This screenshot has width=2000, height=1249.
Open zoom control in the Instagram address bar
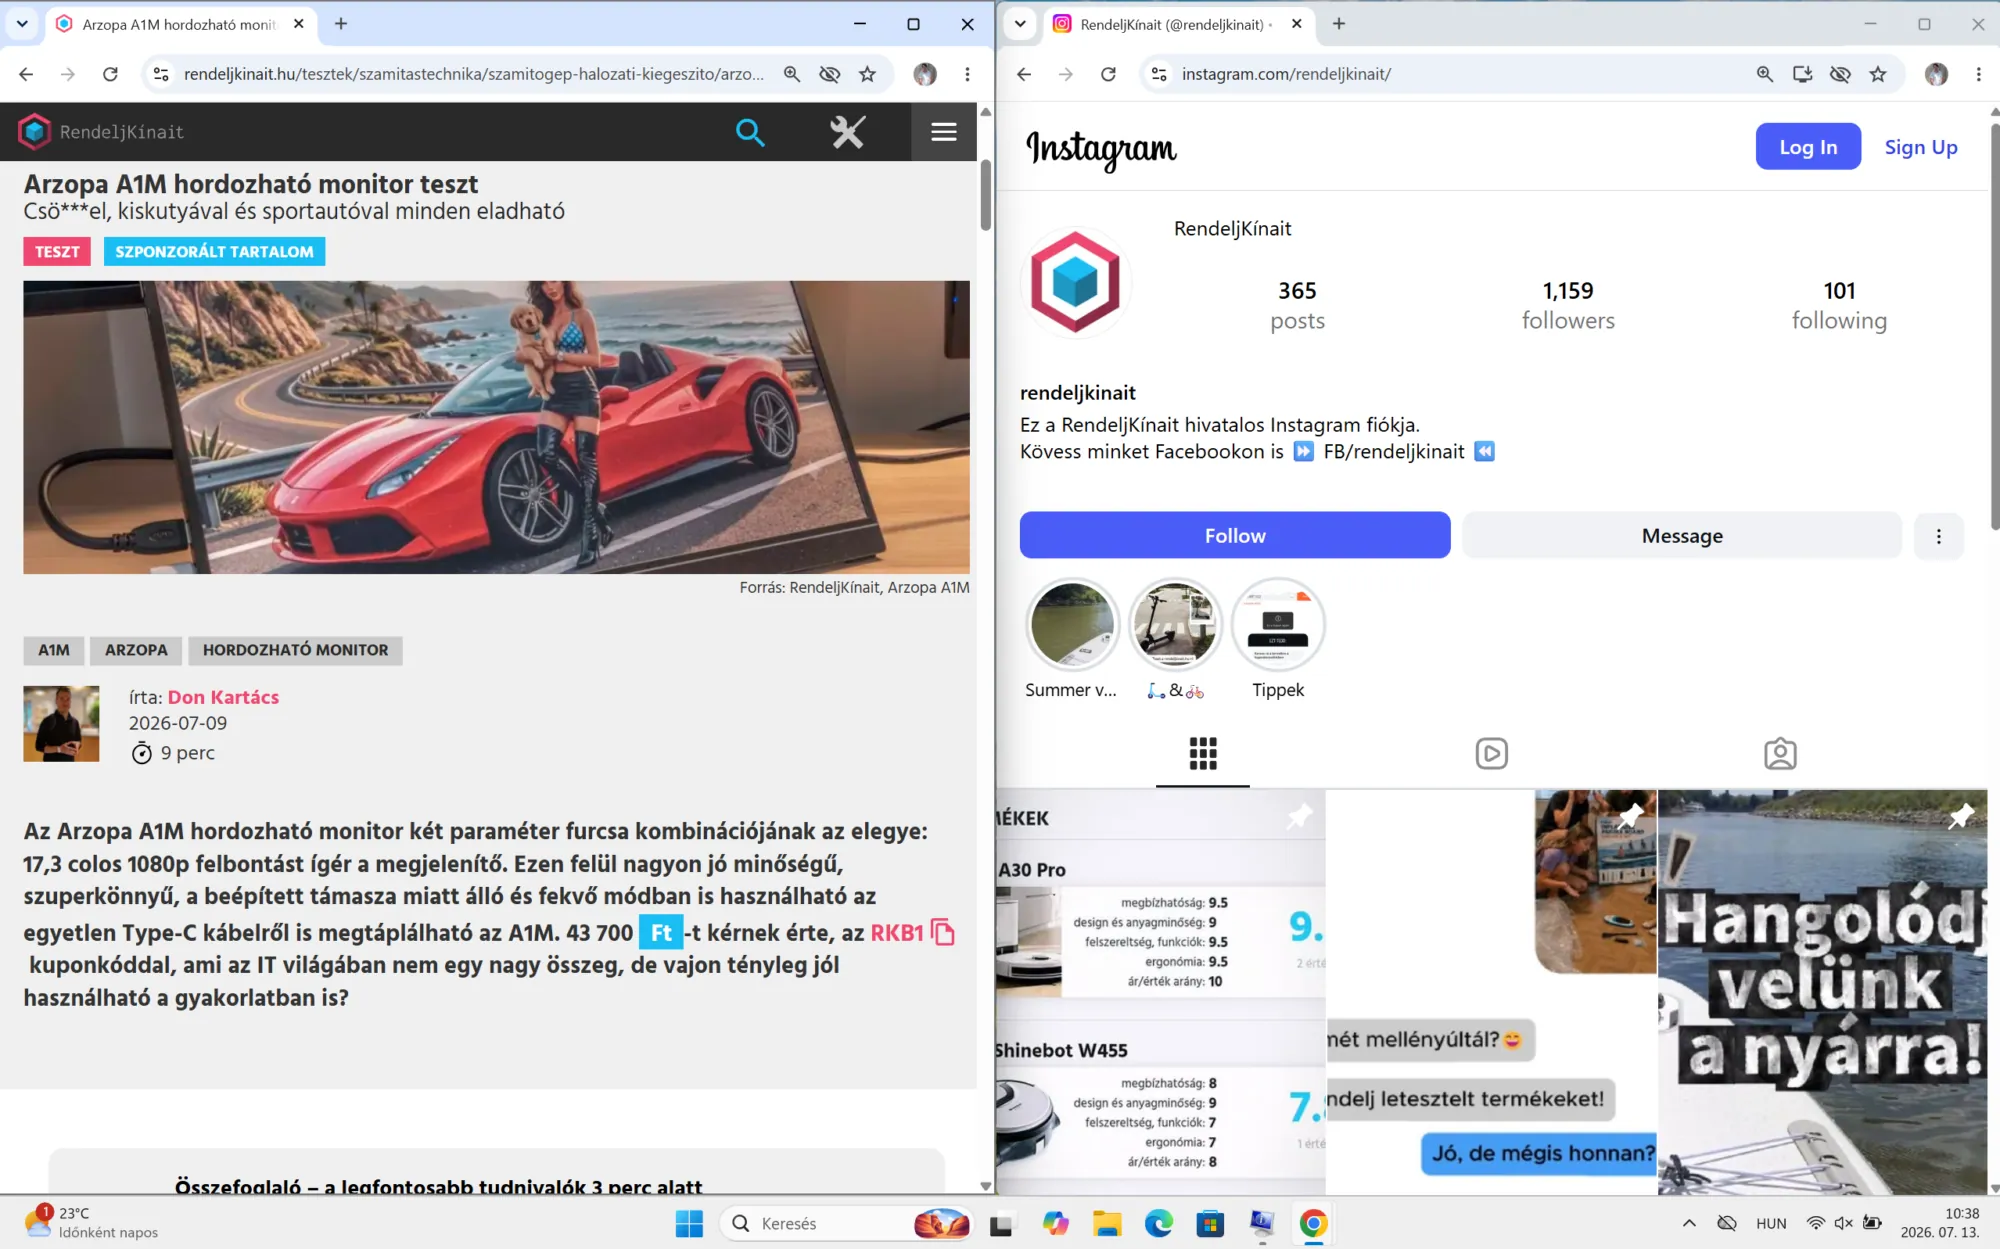pos(1764,74)
